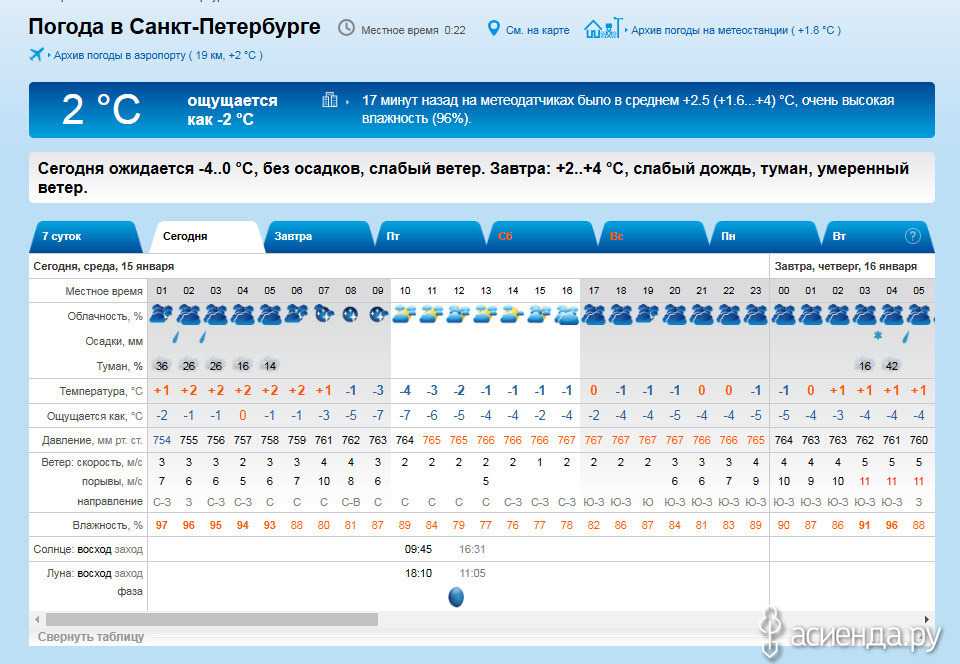The image size is (960, 664).
Task: Click the partly sunny icon under hour 13
Action: point(486,315)
